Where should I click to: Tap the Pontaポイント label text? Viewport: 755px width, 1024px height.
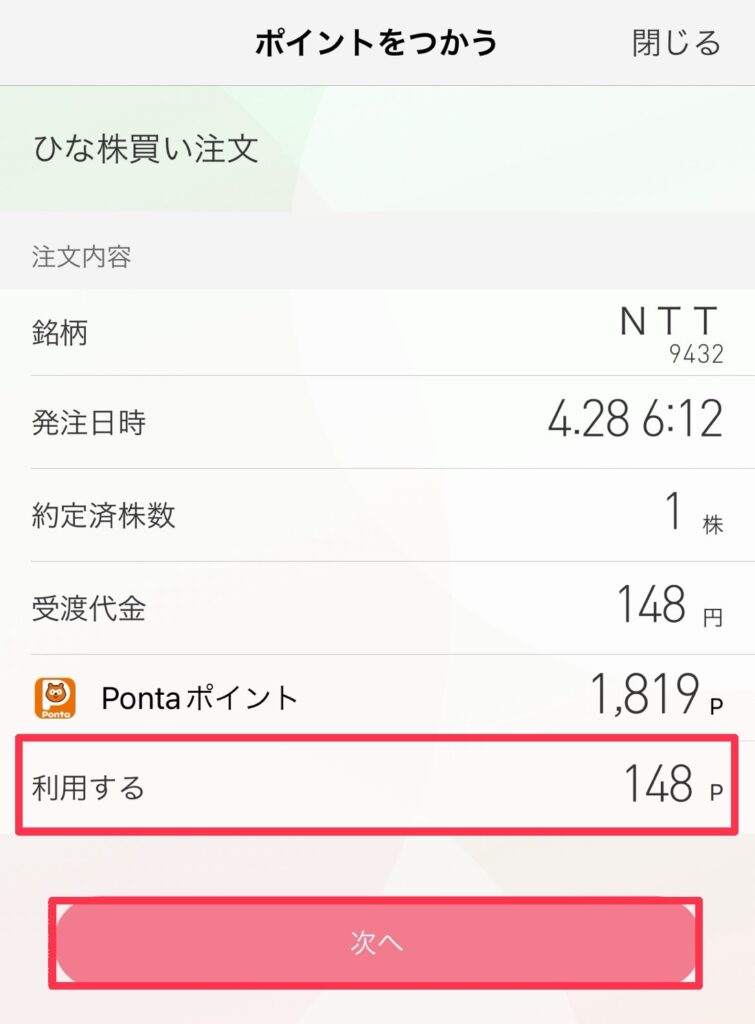click(200, 698)
